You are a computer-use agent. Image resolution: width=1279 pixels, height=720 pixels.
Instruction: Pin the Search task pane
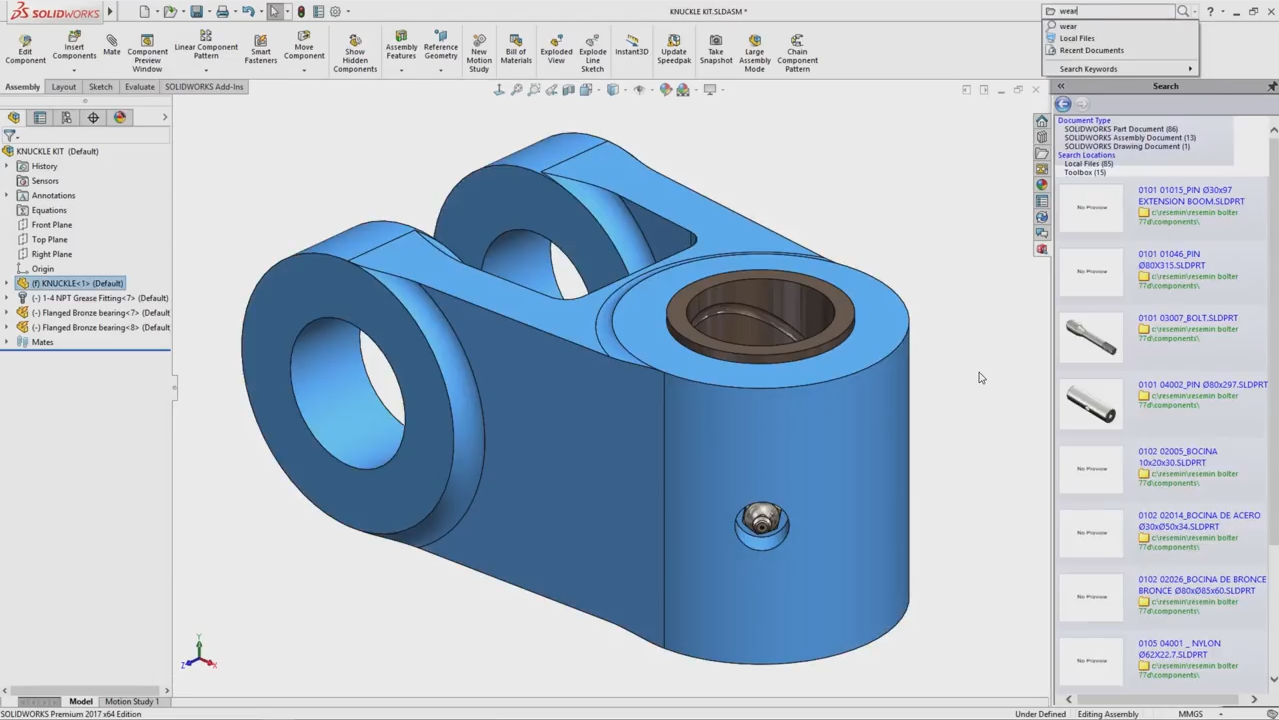coord(1271,87)
